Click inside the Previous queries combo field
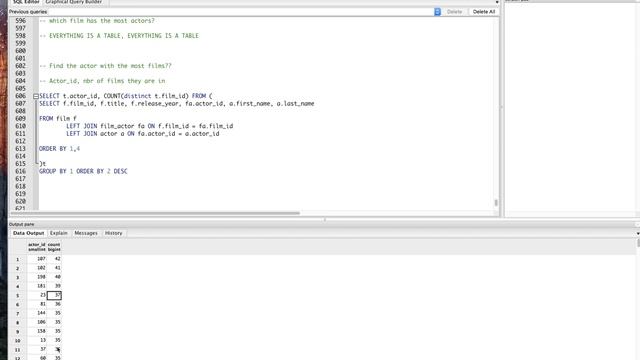This screenshot has height=360, width=640. (241, 12)
